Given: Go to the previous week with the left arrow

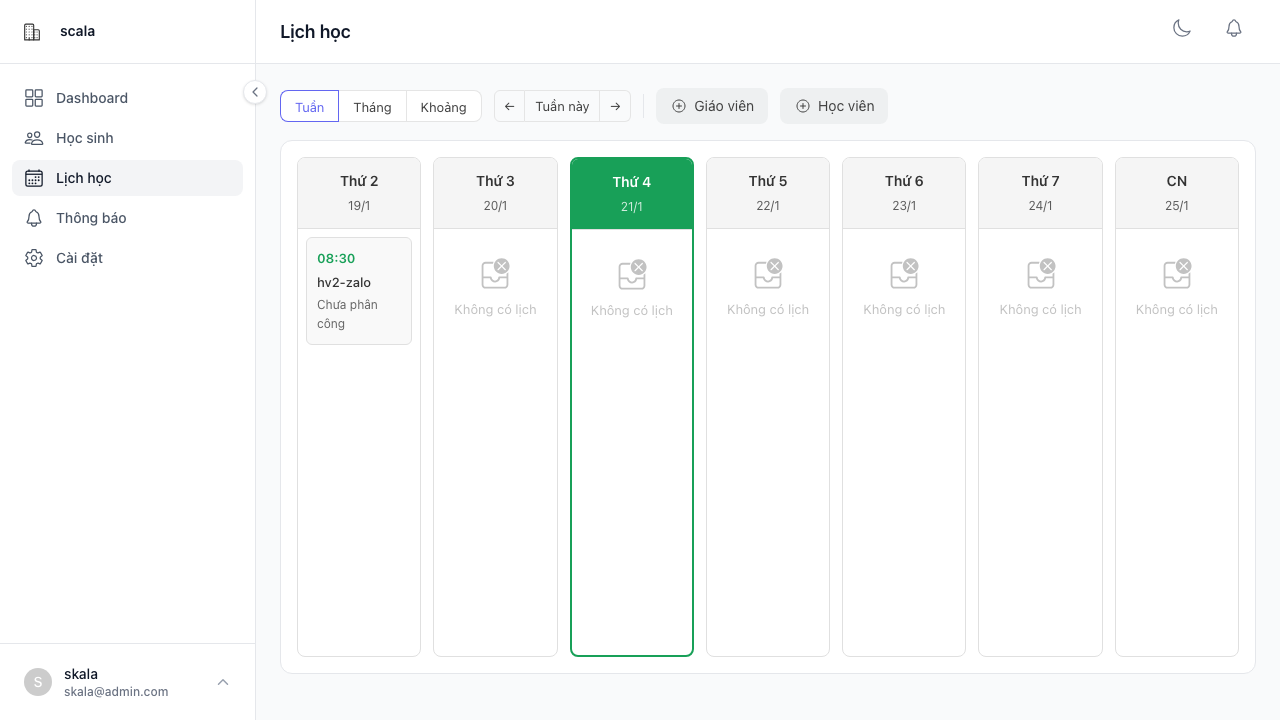Looking at the screenshot, I should pos(509,107).
